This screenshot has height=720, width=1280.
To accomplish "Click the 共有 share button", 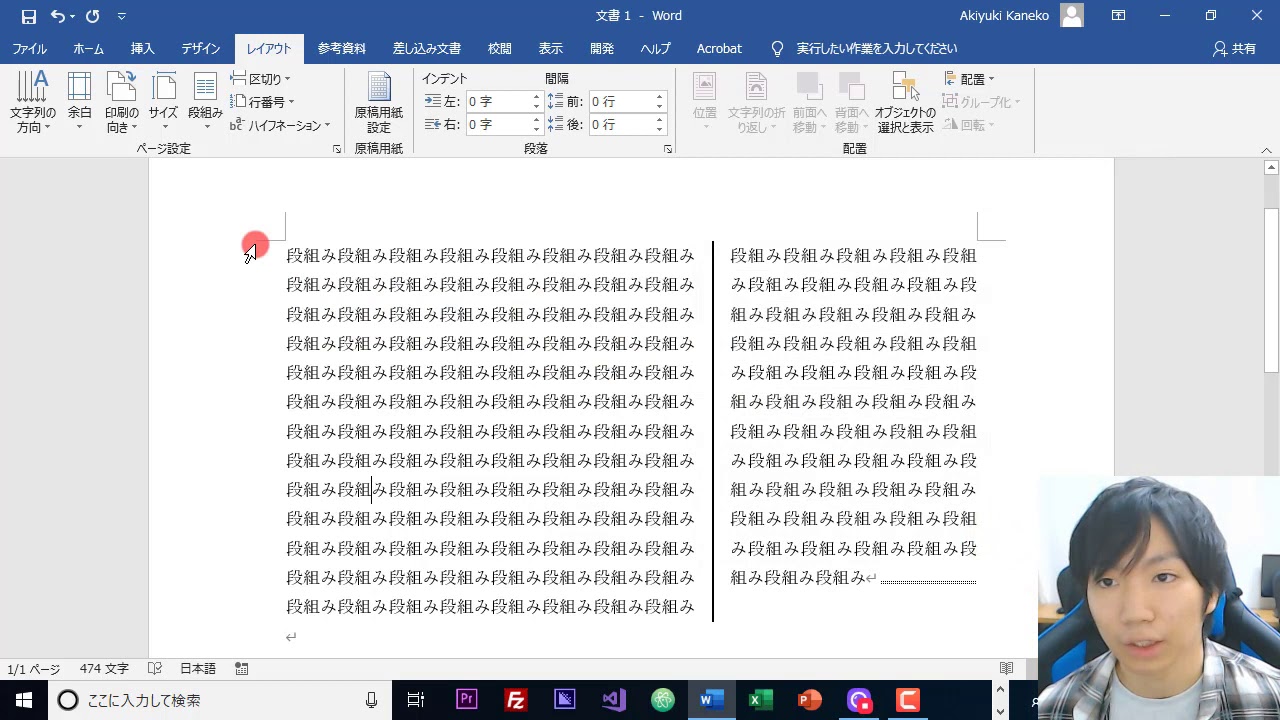I will 1234,48.
